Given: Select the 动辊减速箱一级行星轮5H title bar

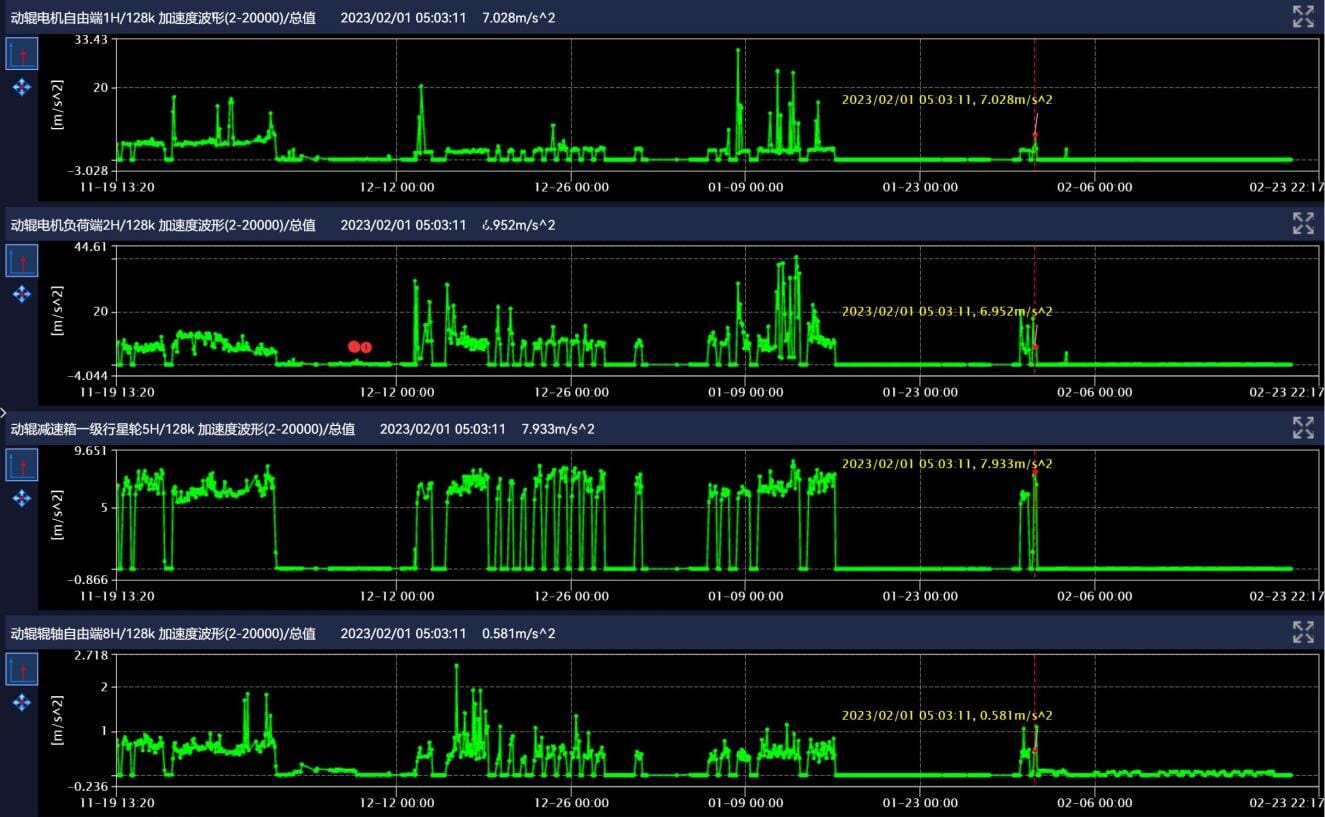Looking at the screenshot, I should coord(182,429).
